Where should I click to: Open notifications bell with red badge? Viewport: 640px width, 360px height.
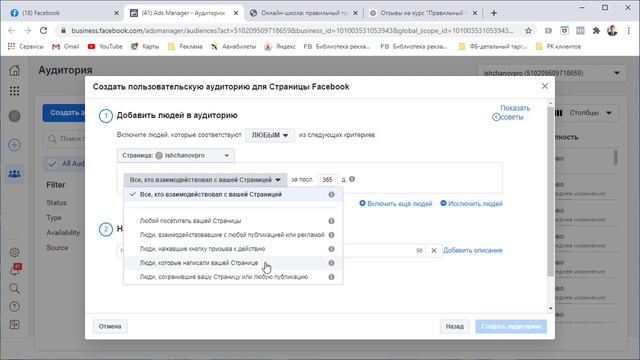pyautogui.click(x=15, y=269)
